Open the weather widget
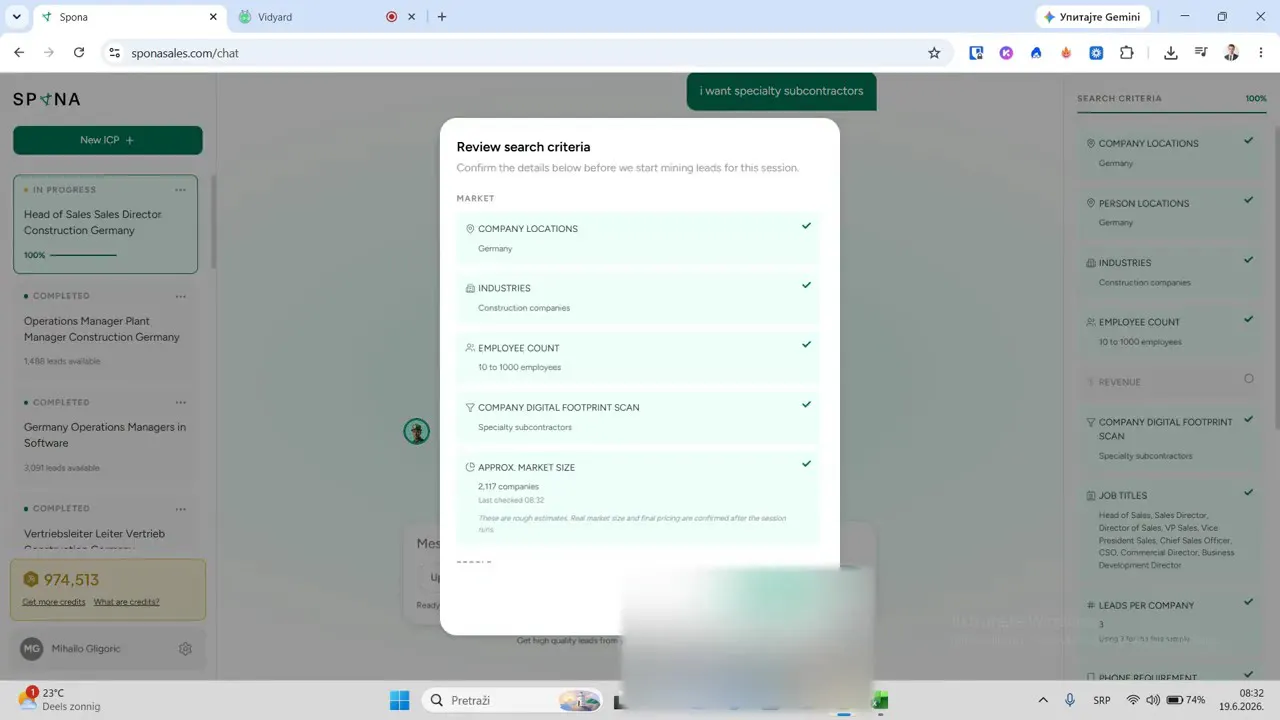Viewport: 1280px width, 720px height. click(x=60, y=699)
